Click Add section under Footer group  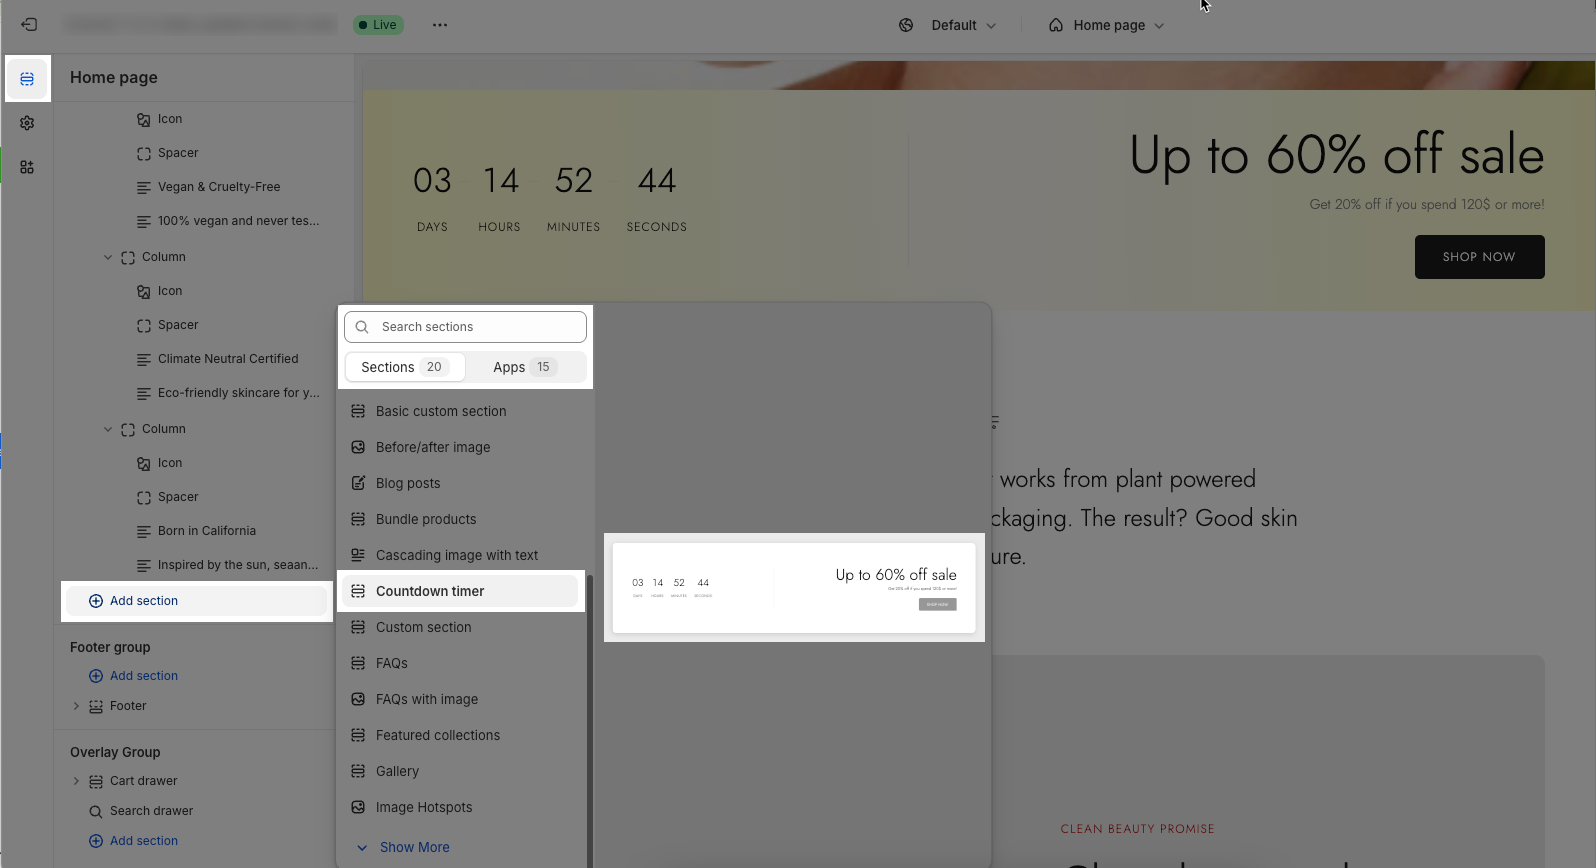pos(143,676)
